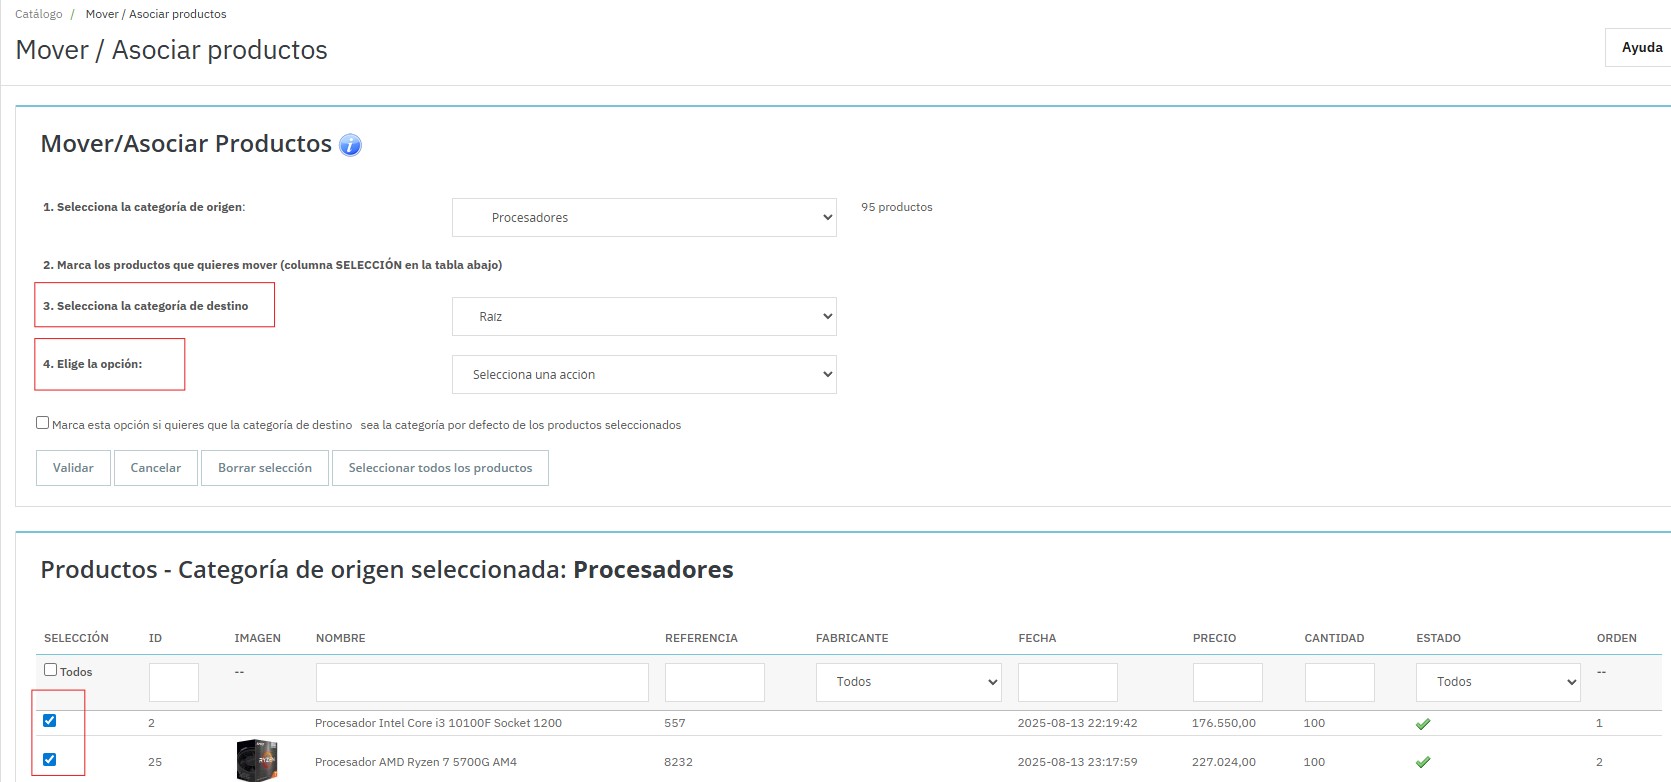Go to Catálogo in the breadcrumb
Image resolution: width=1671 pixels, height=782 pixels.
click(38, 14)
